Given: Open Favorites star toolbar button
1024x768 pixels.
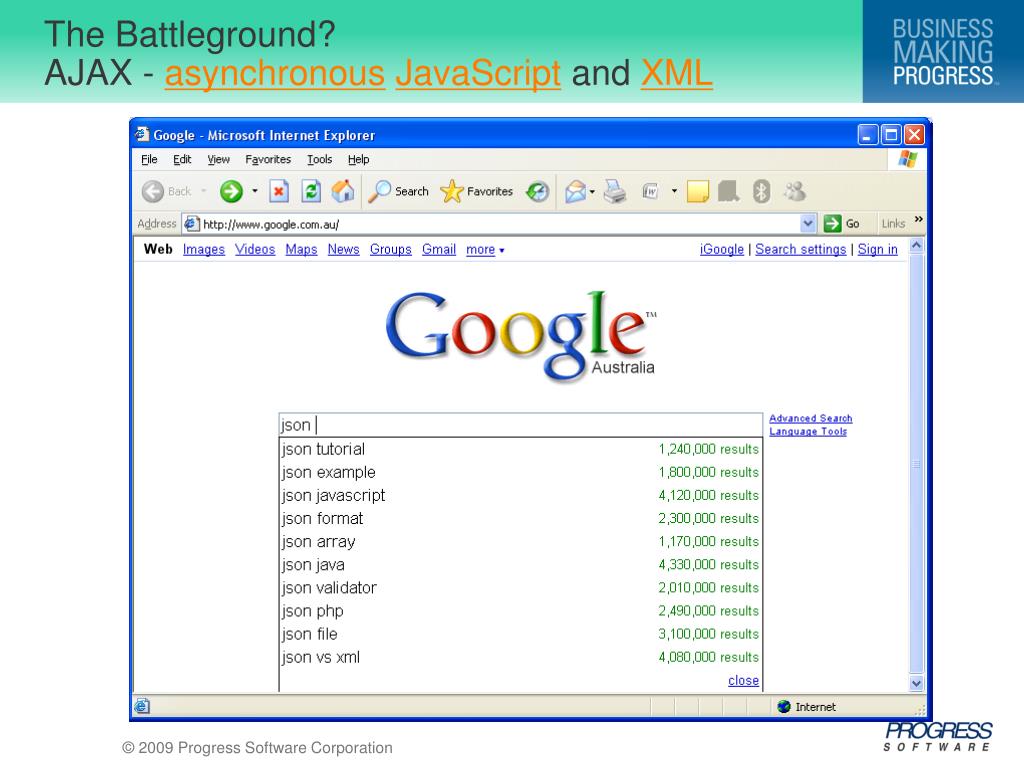Looking at the screenshot, I should pyautogui.click(x=476, y=191).
